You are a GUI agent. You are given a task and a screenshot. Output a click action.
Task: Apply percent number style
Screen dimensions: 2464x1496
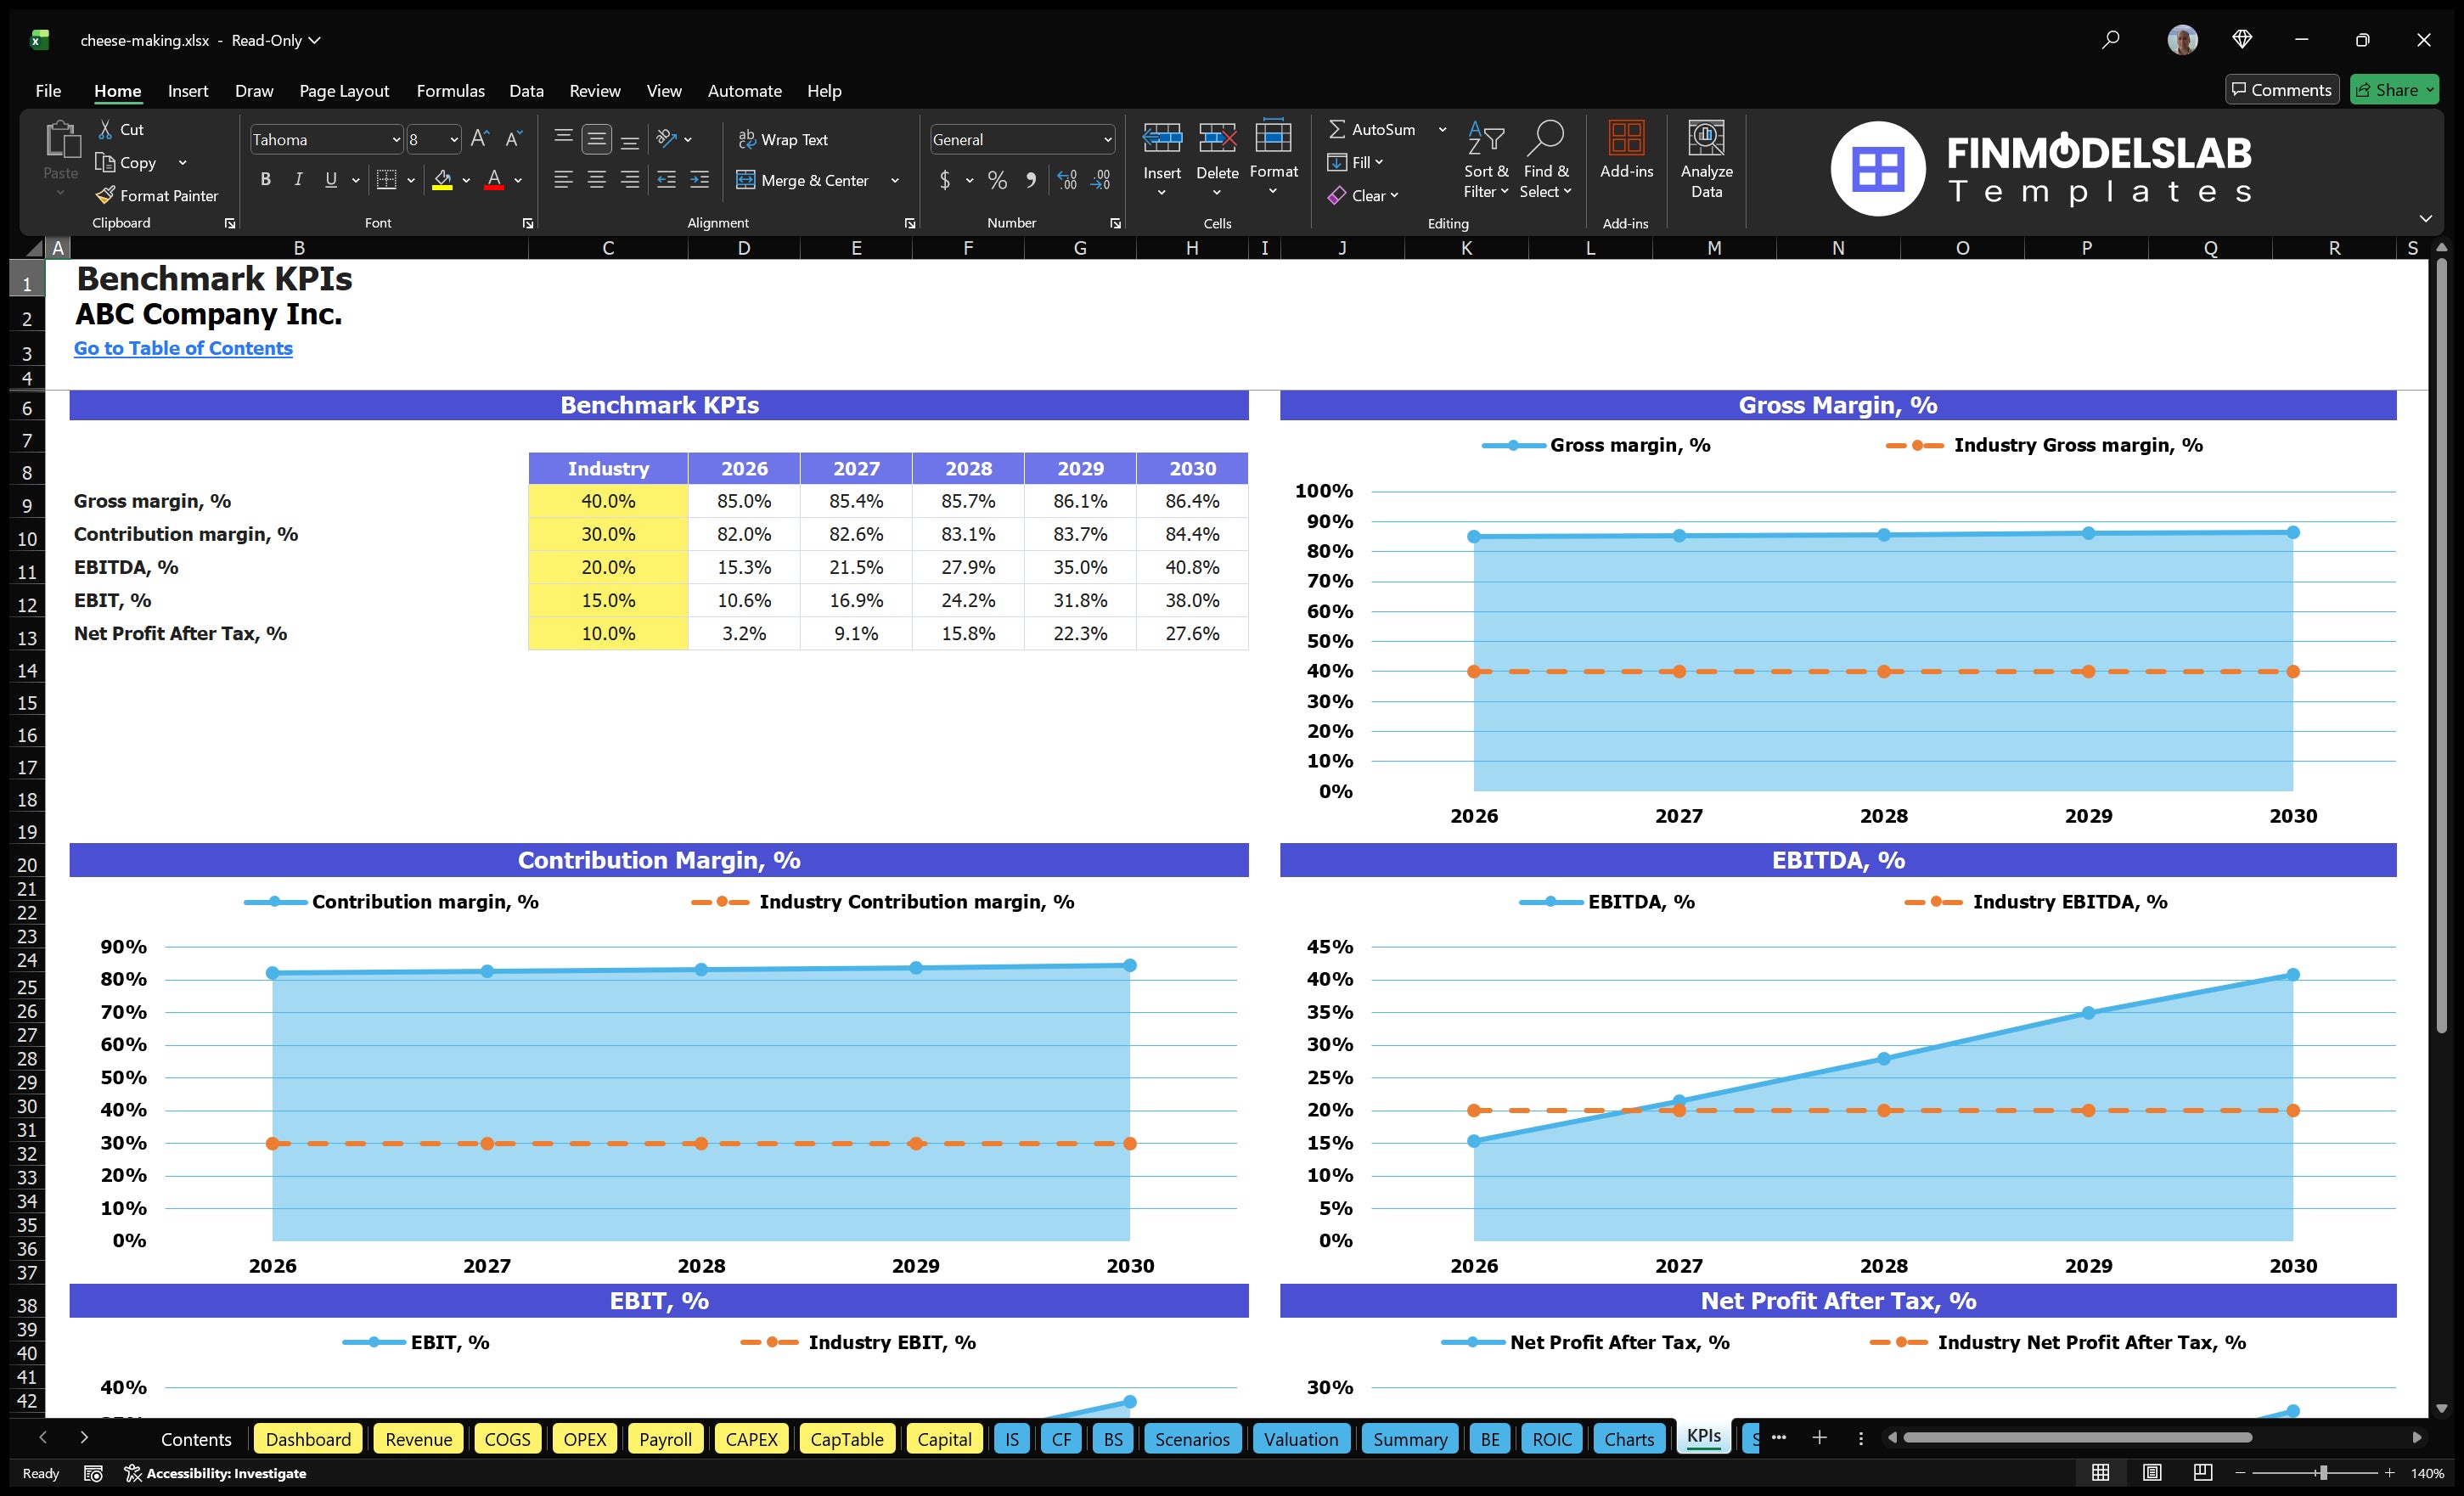(x=997, y=180)
